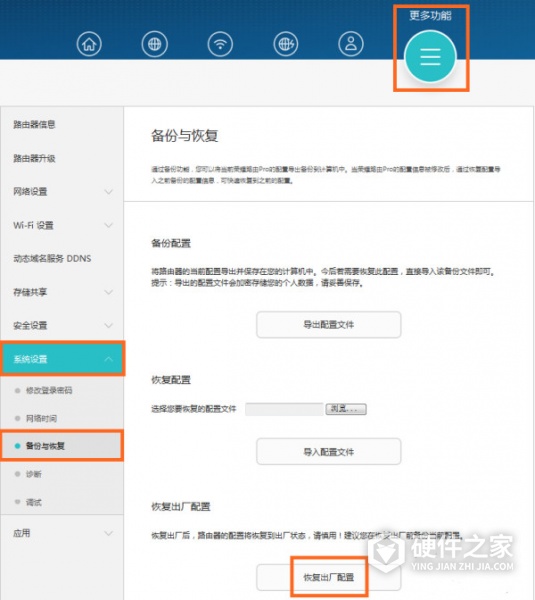Expand the 网络设置 chevron
Viewport: 535px width, 600px height.
pos(109,192)
